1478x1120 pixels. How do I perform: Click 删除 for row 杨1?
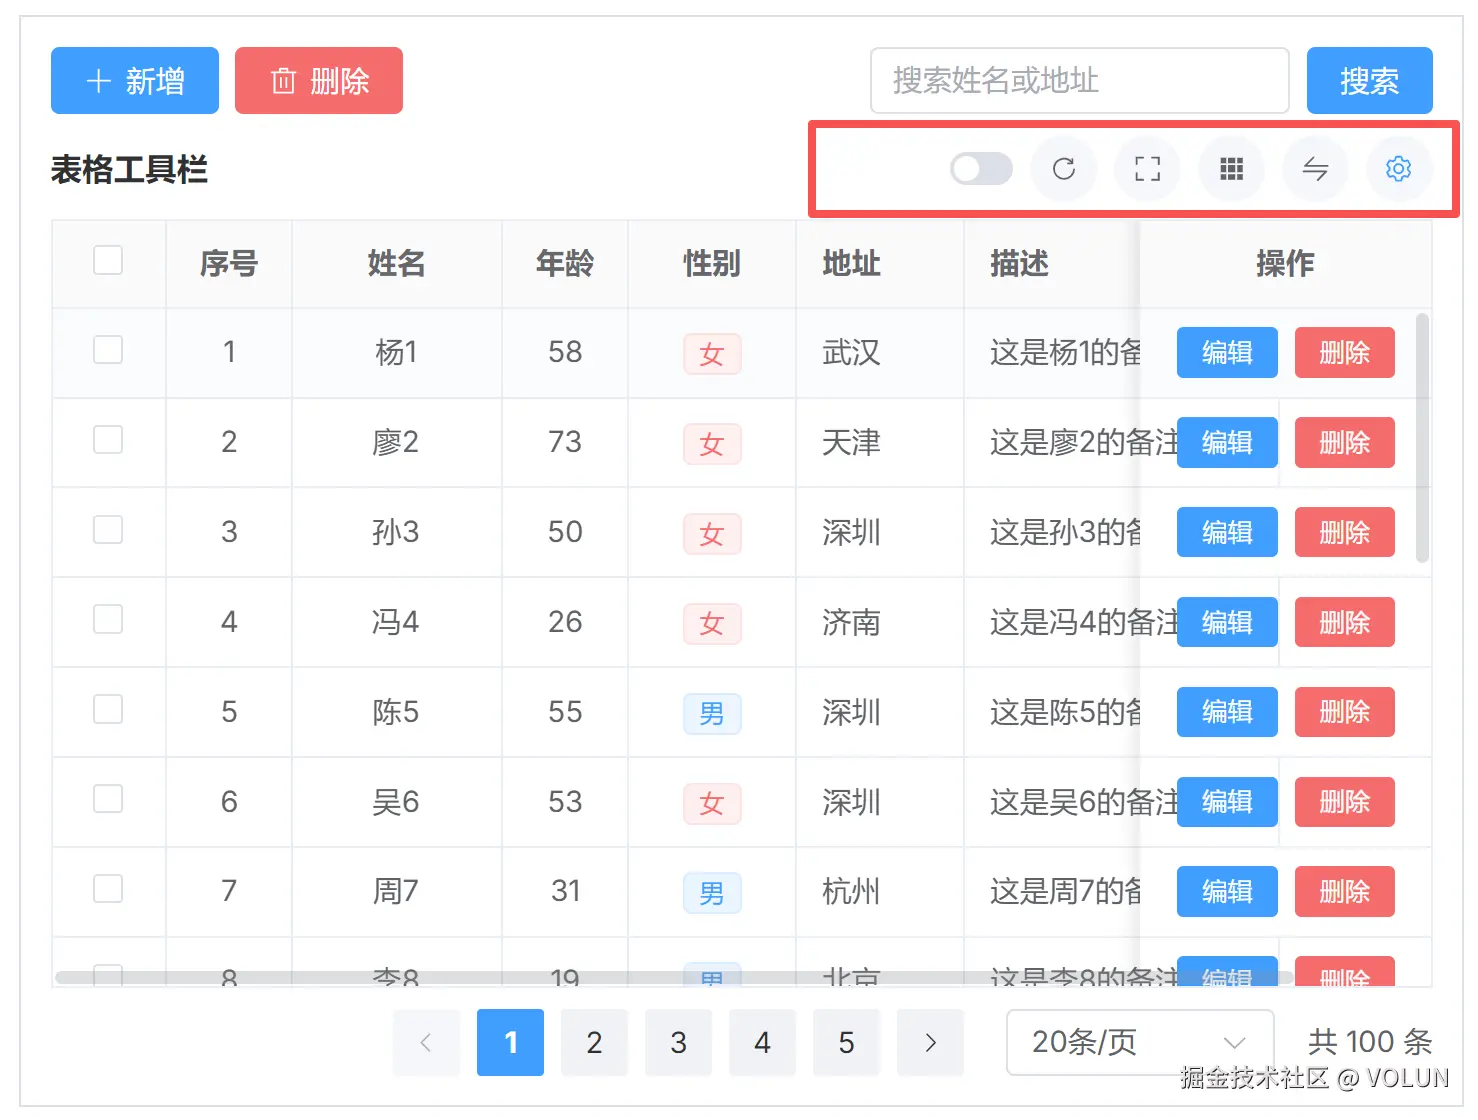pyautogui.click(x=1345, y=353)
